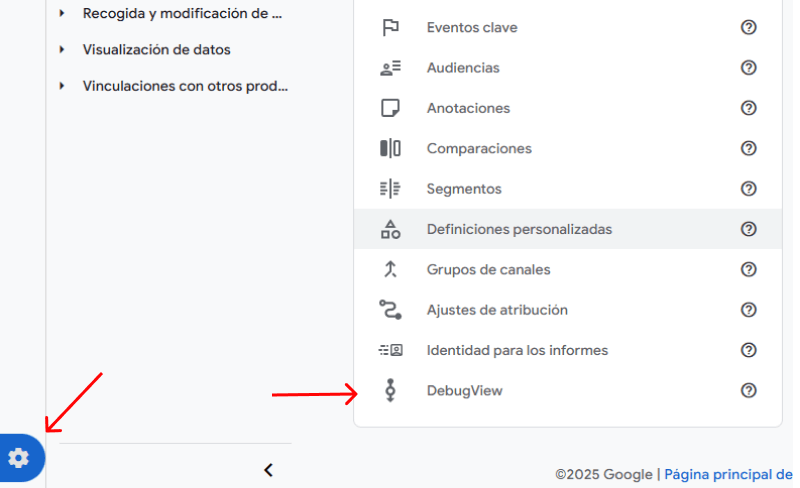Open the Anotaciones menu entry
The height and width of the screenshot is (488, 800).
click(x=568, y=108)
